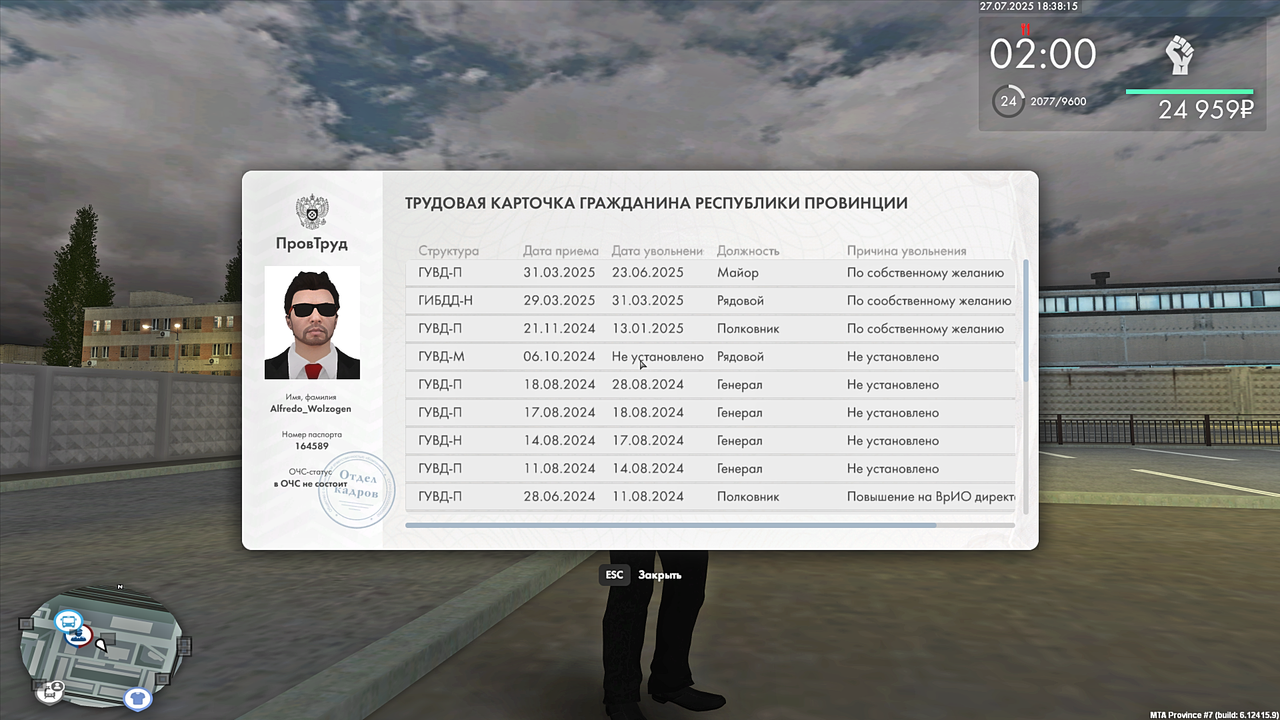Click the ГУВД-Н structure cell
This screenshot has width=1280, height=720.
(440, 441)
